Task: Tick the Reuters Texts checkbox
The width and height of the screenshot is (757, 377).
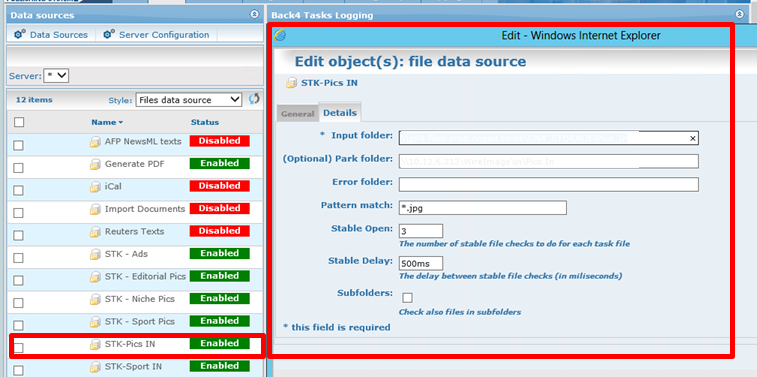Action: click(18, 236)
